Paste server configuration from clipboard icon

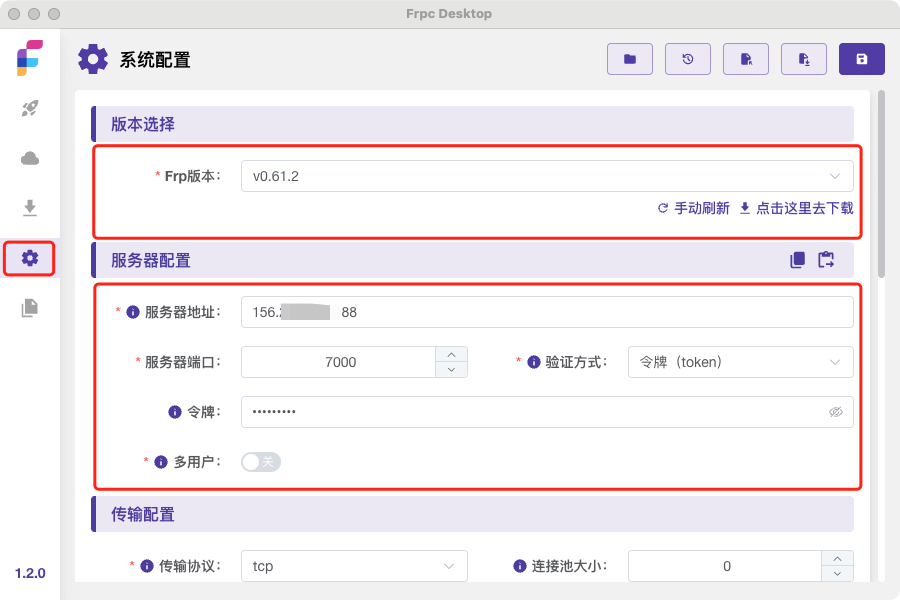(827, 260)
